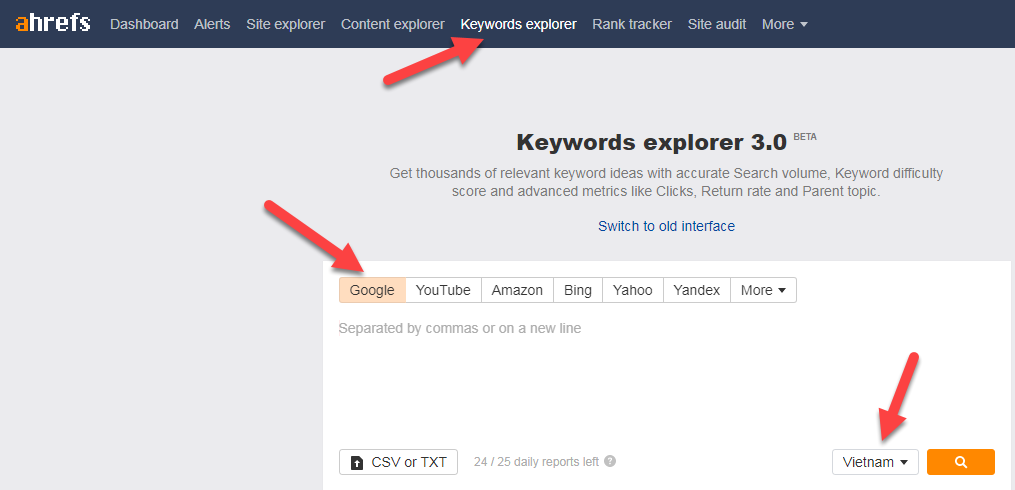Switch to the YouTube tab
Viewport: 1015px width, 490px height.
coord(443,290)
